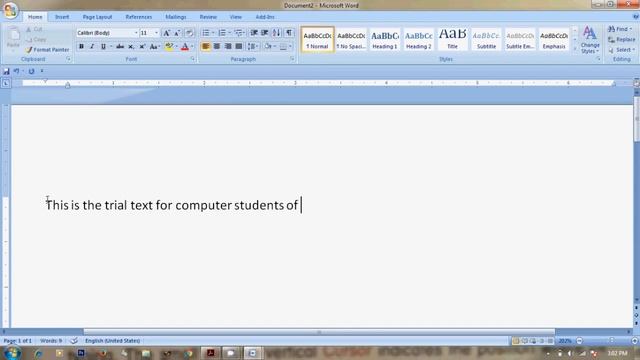Sort text with A-Z sort icon
Image resolution: width=640 pixels, height=360 pixels.
(x=277, y=33)
